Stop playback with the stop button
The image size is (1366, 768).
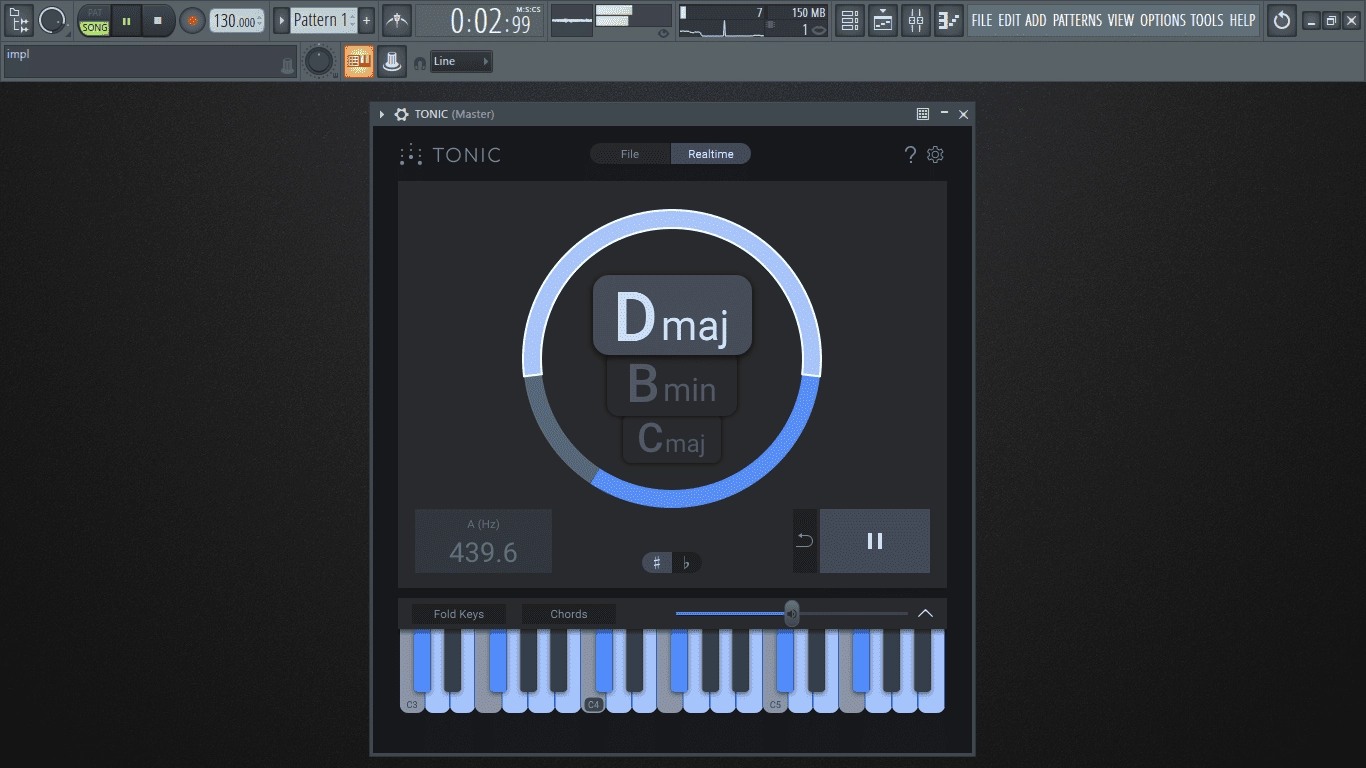[157, 20]
